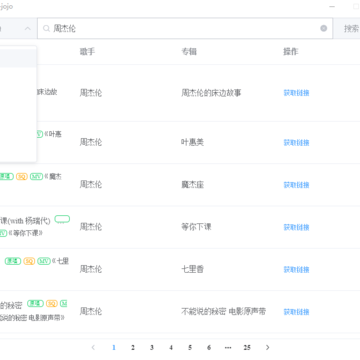
Task: Jump to page 6
Action: pyautogui.click(x=209, y=348)
